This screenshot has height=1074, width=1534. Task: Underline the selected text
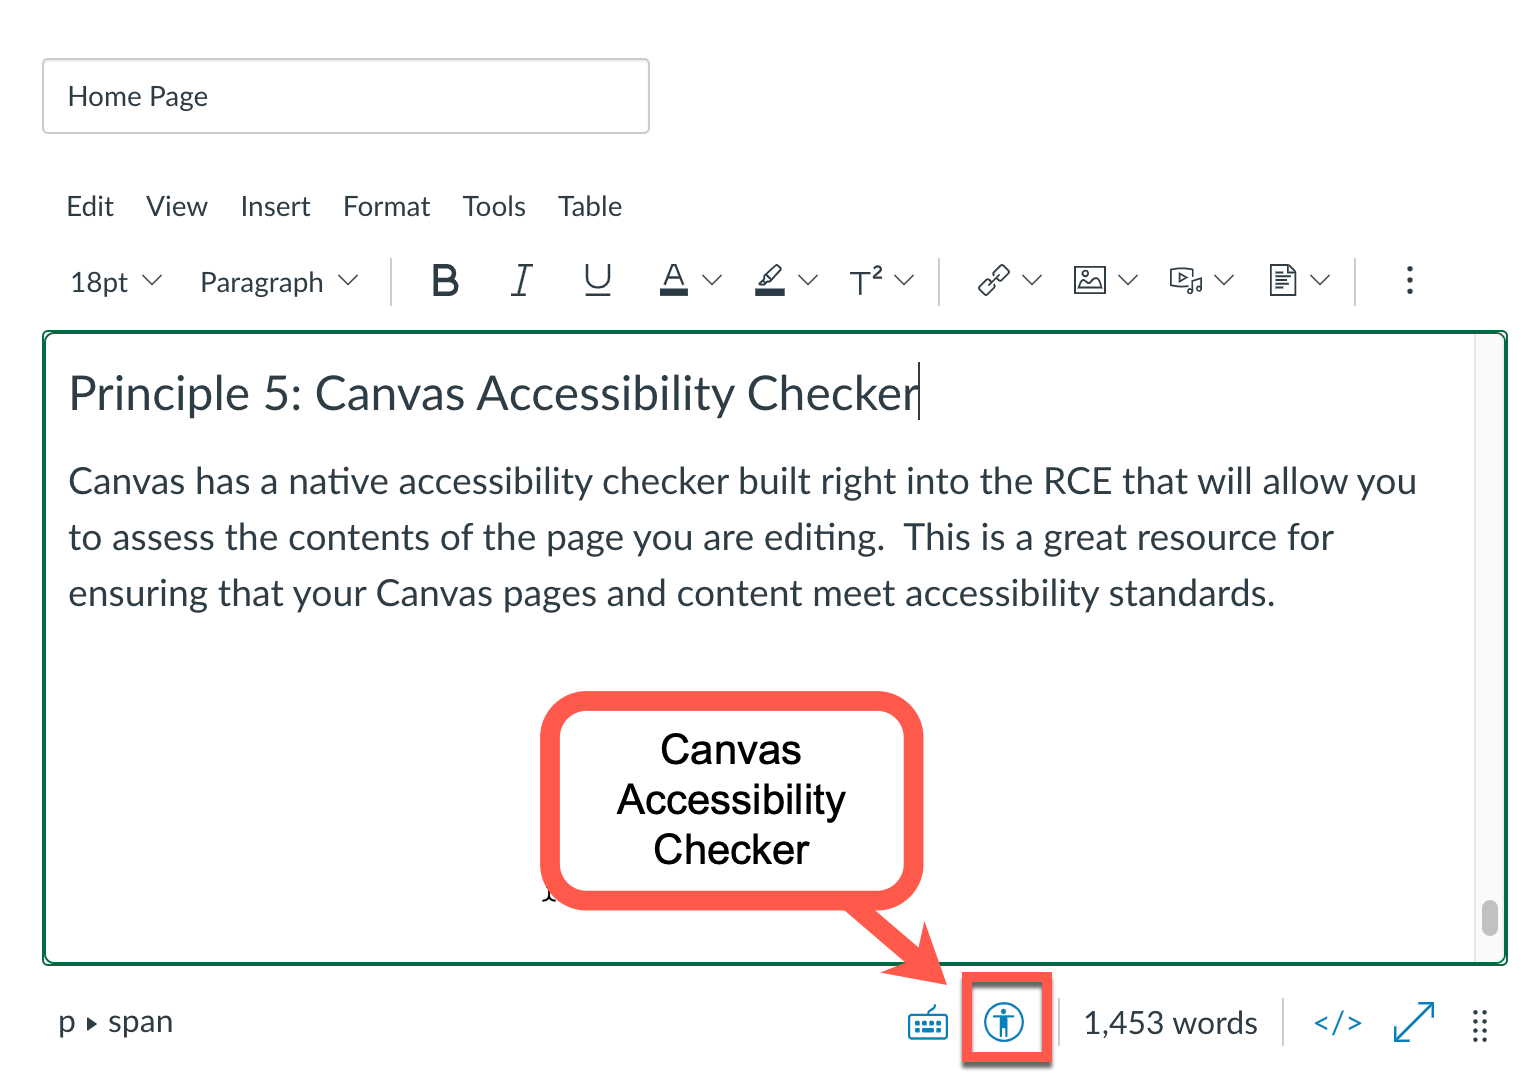(x=597, y=281)
